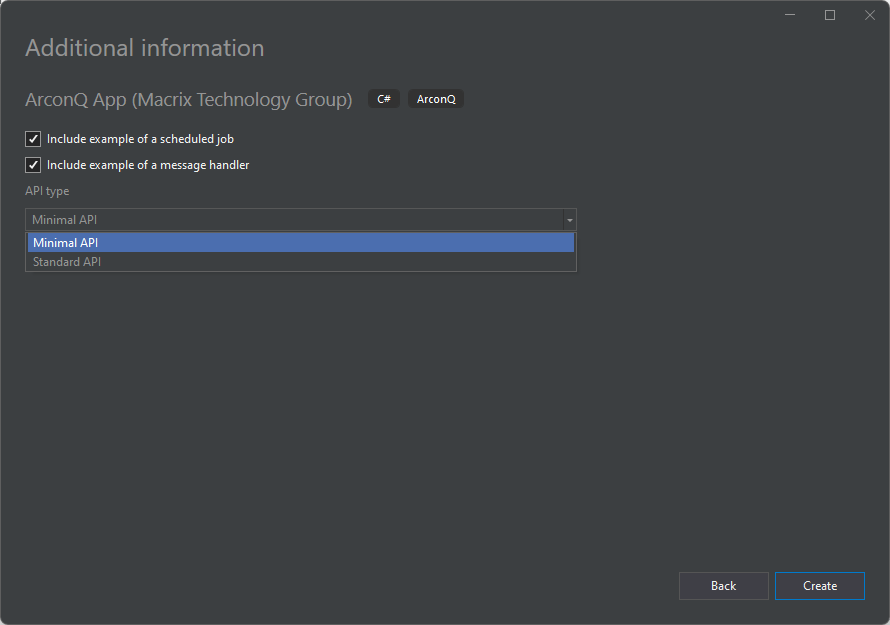
Task: Toggle the scheduled job example checkbox
Action: pos(33,139)
